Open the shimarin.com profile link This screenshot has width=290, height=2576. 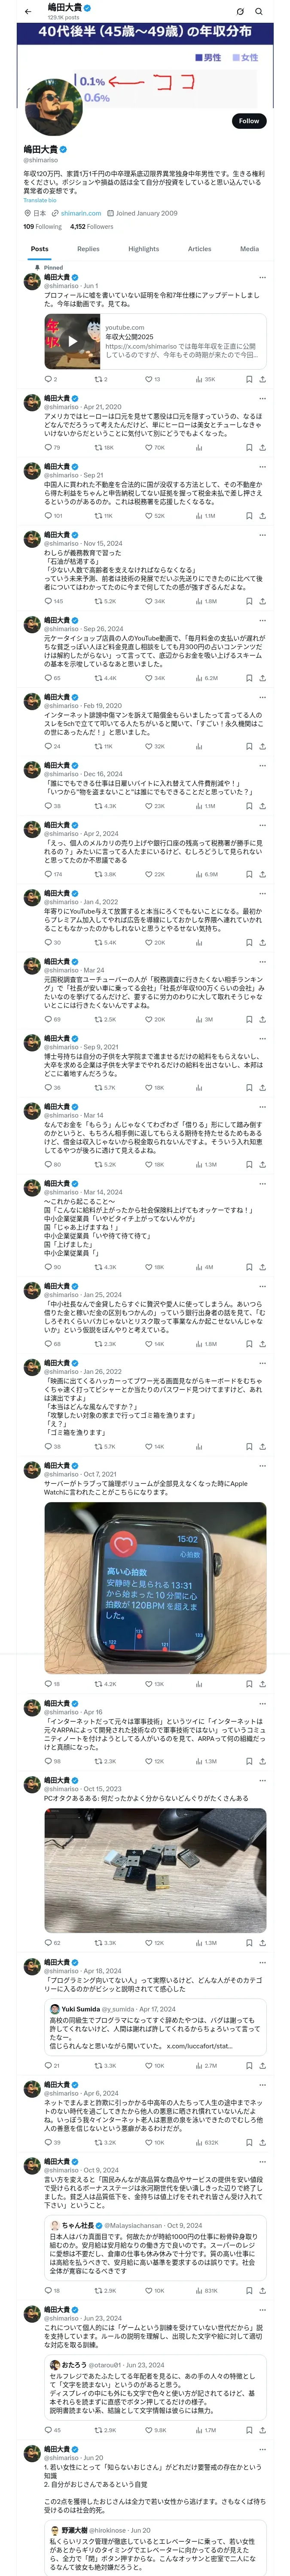click(x=80, y=213)
